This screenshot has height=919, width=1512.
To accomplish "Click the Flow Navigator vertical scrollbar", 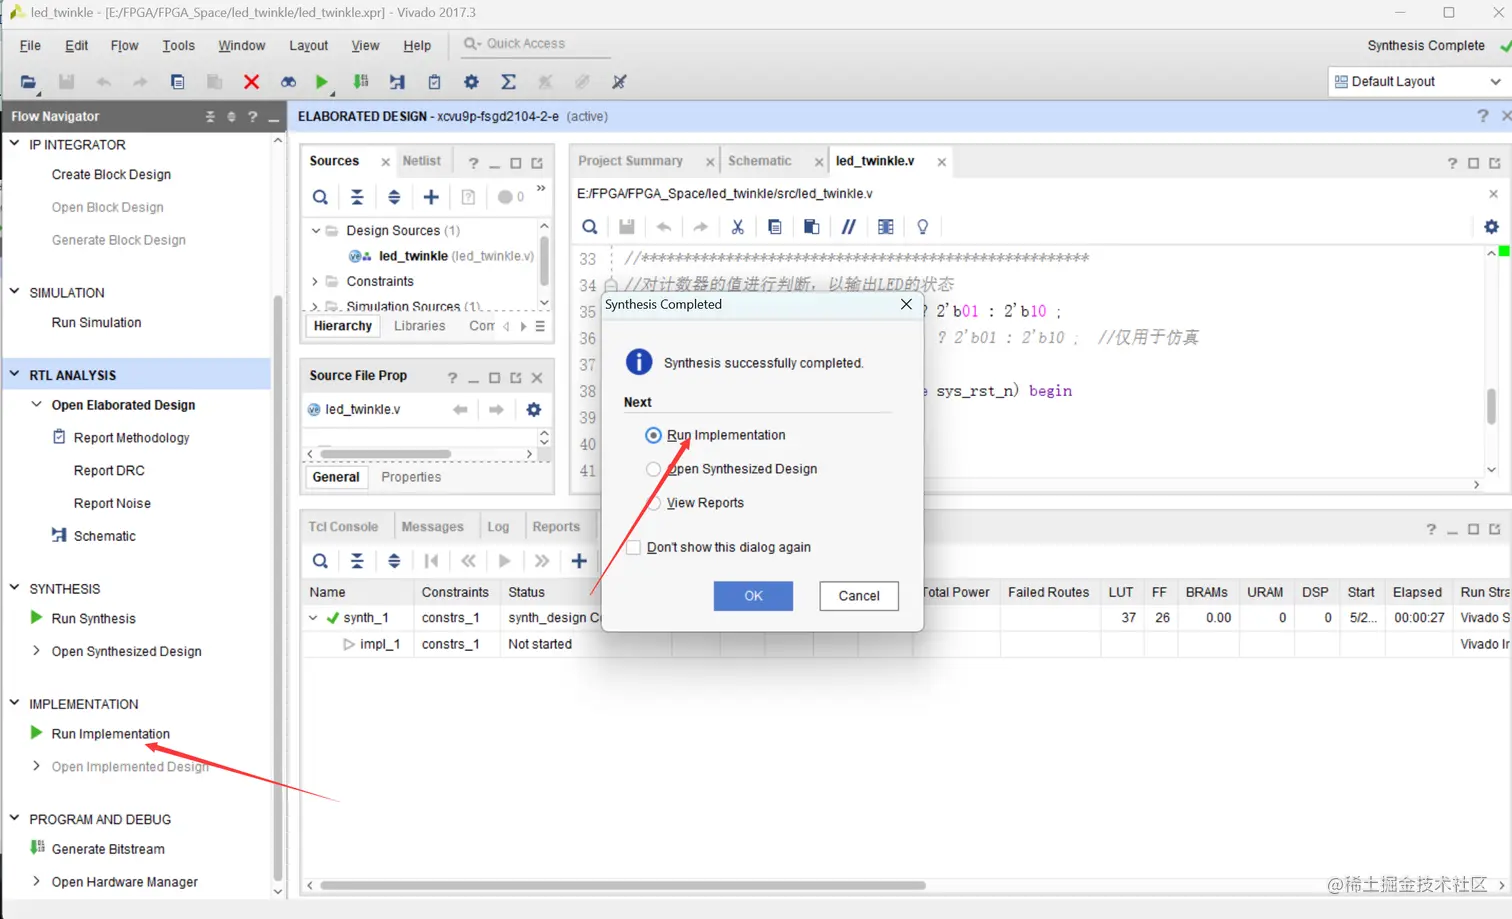I will point(278,590).
